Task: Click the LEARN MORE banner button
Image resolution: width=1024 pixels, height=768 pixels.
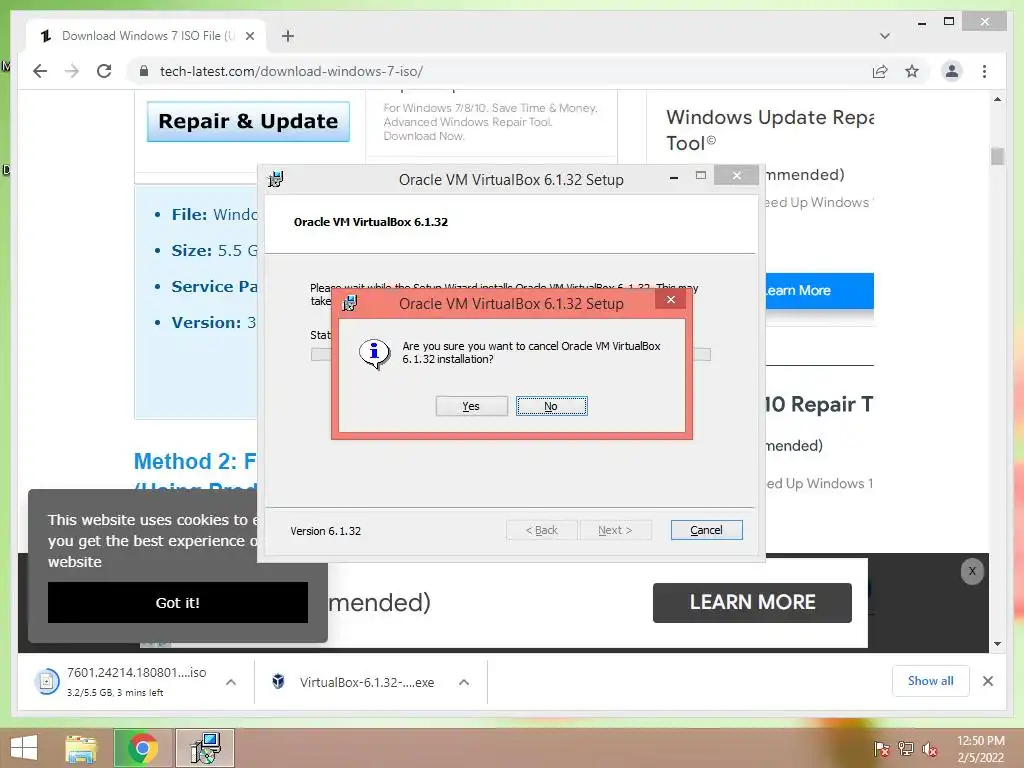Action: 752,602
